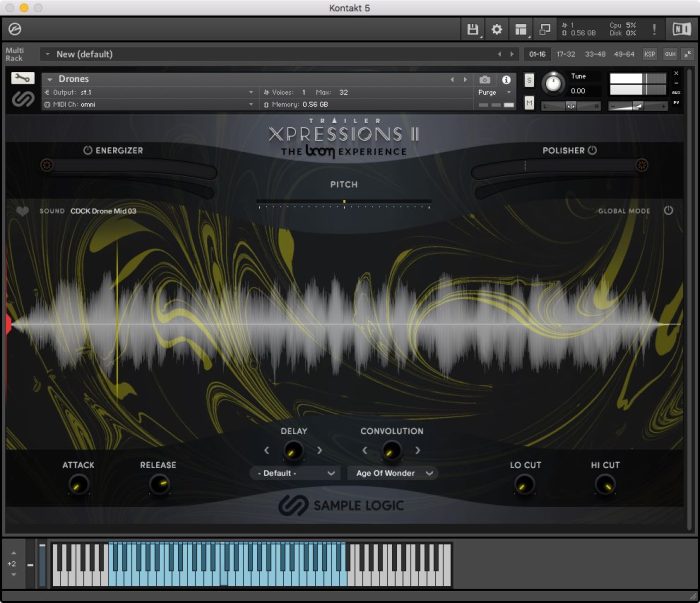Click the AUX button in rack header
The image size is (700, 603).
point(670,54)
